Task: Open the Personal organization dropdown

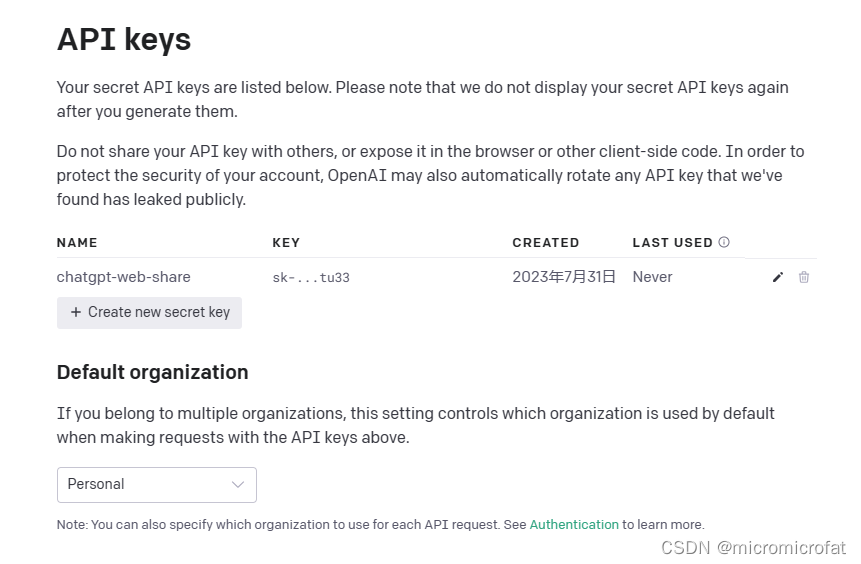Action: [156, 485]
